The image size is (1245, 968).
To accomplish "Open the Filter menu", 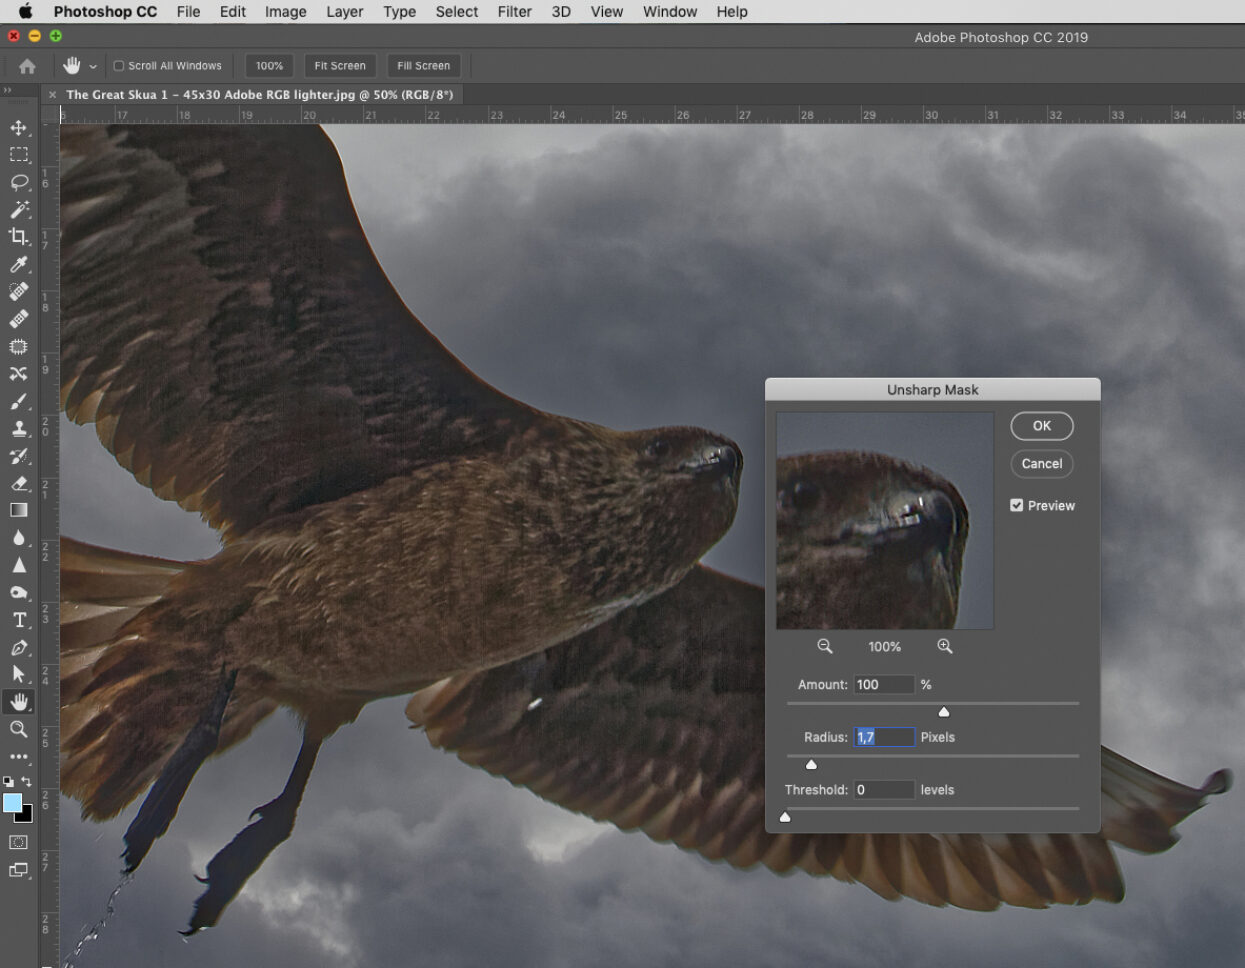I will [514, 12].
